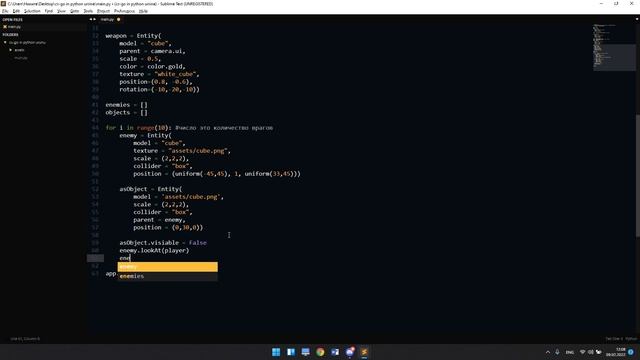This screenshot has height=360, width=640.
Task: Open the View menu
Action: point(61,11)
